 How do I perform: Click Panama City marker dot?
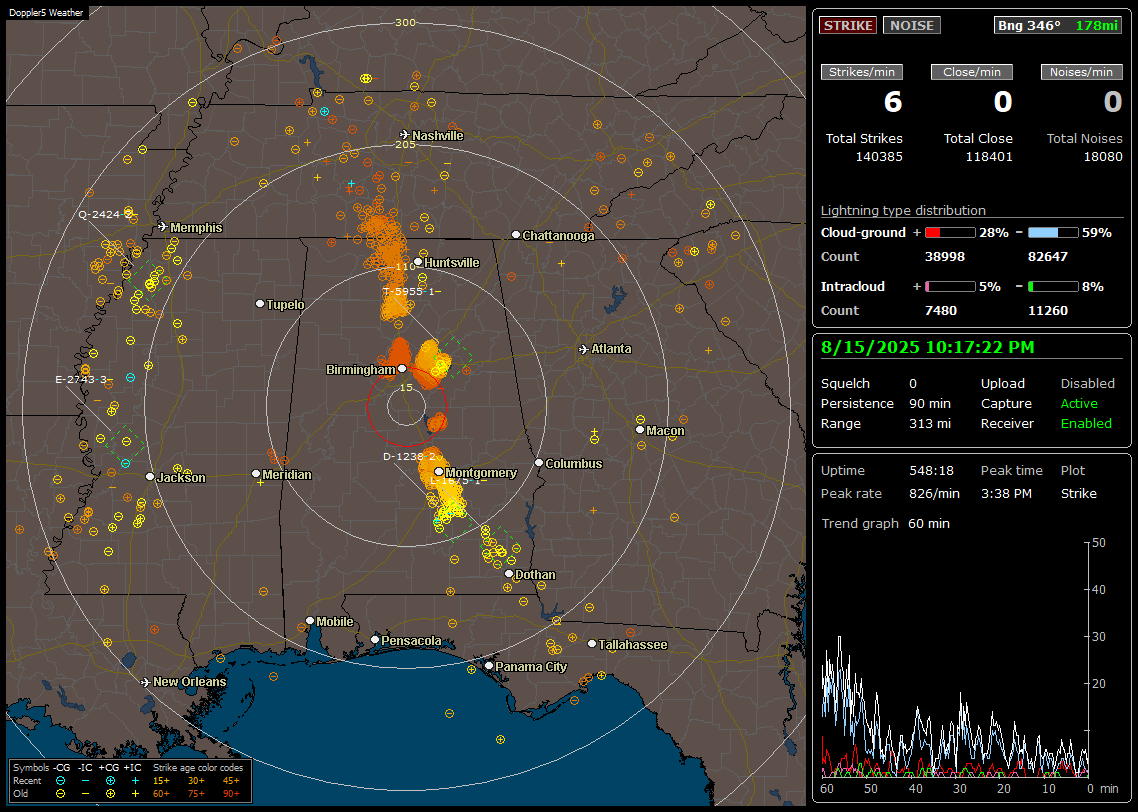489,666
